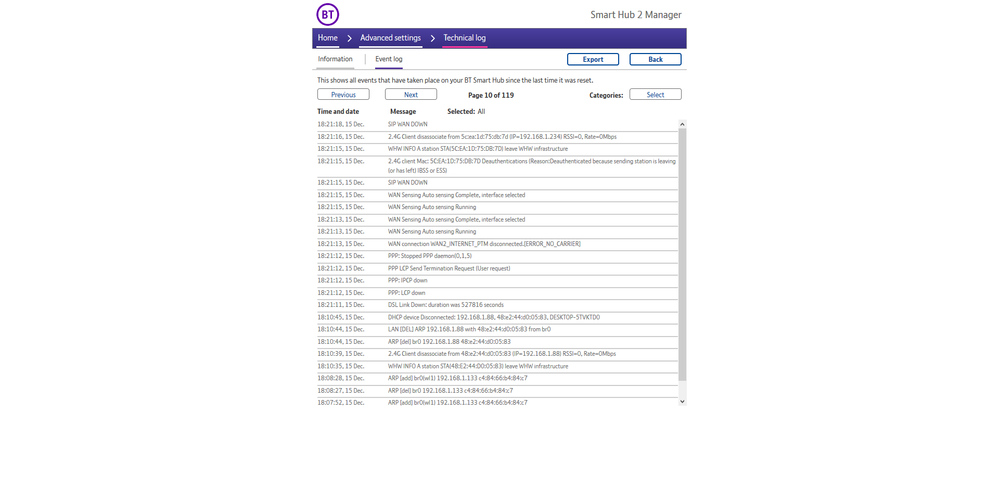The width and height of the screenshot is (999, 491).
Task: Go to Home in the breadcrumb
Action: coord(328,38)
